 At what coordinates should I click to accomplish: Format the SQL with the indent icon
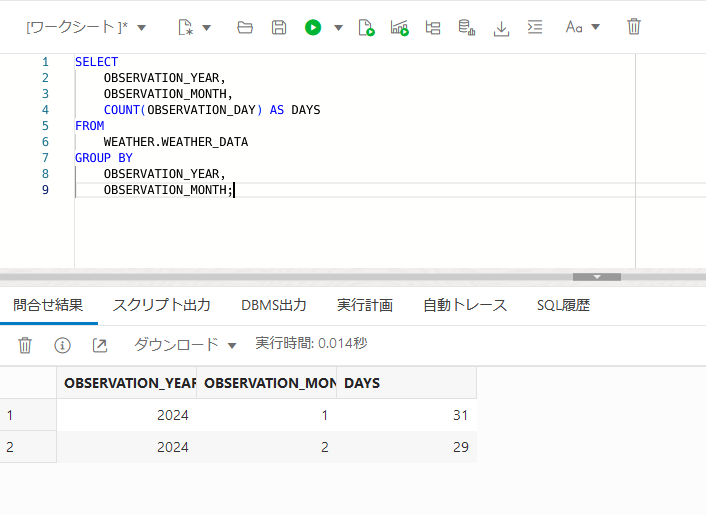coord(535,27)
